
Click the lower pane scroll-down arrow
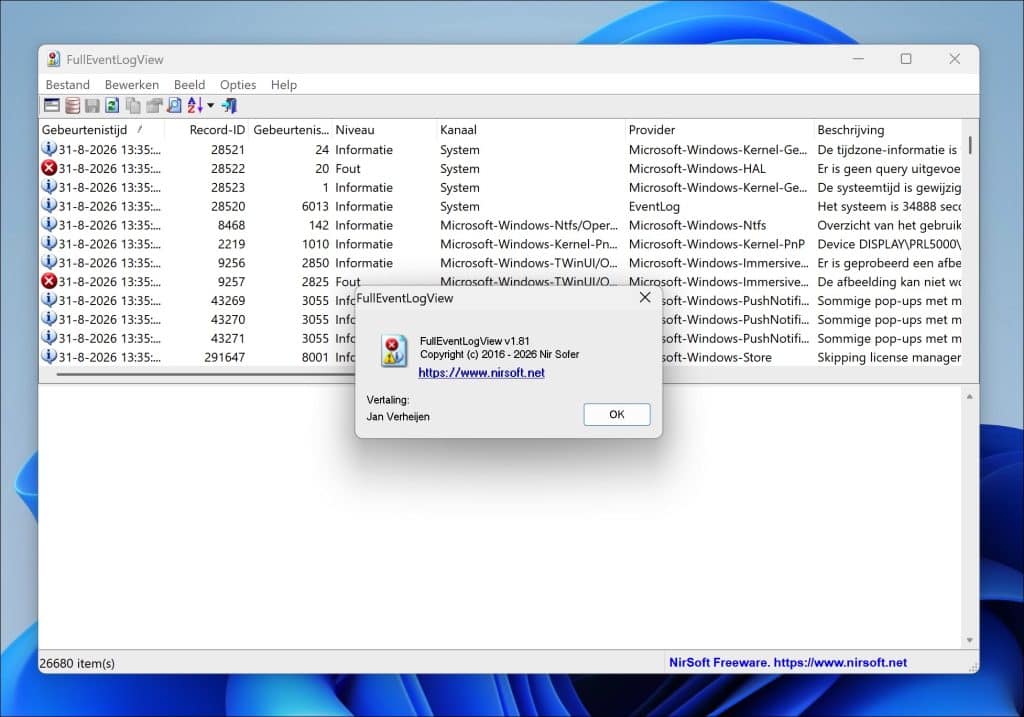tap(970, 641)
